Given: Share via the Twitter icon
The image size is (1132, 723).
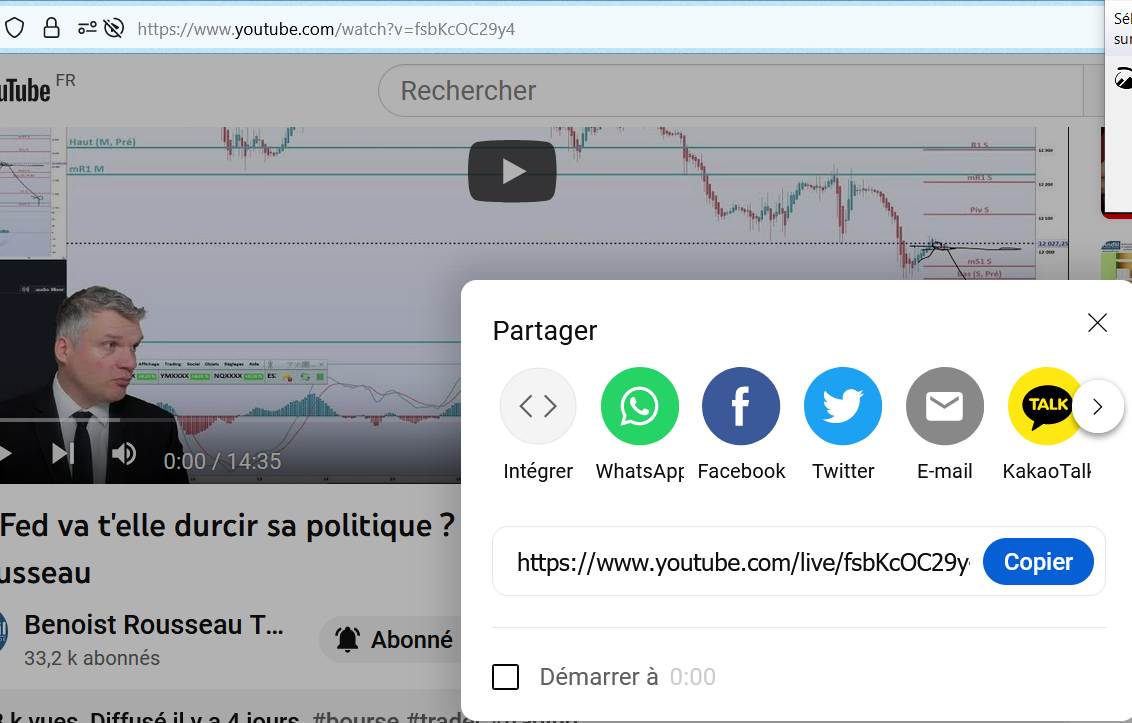Looking at the screenshot, I should click(843, 406).
